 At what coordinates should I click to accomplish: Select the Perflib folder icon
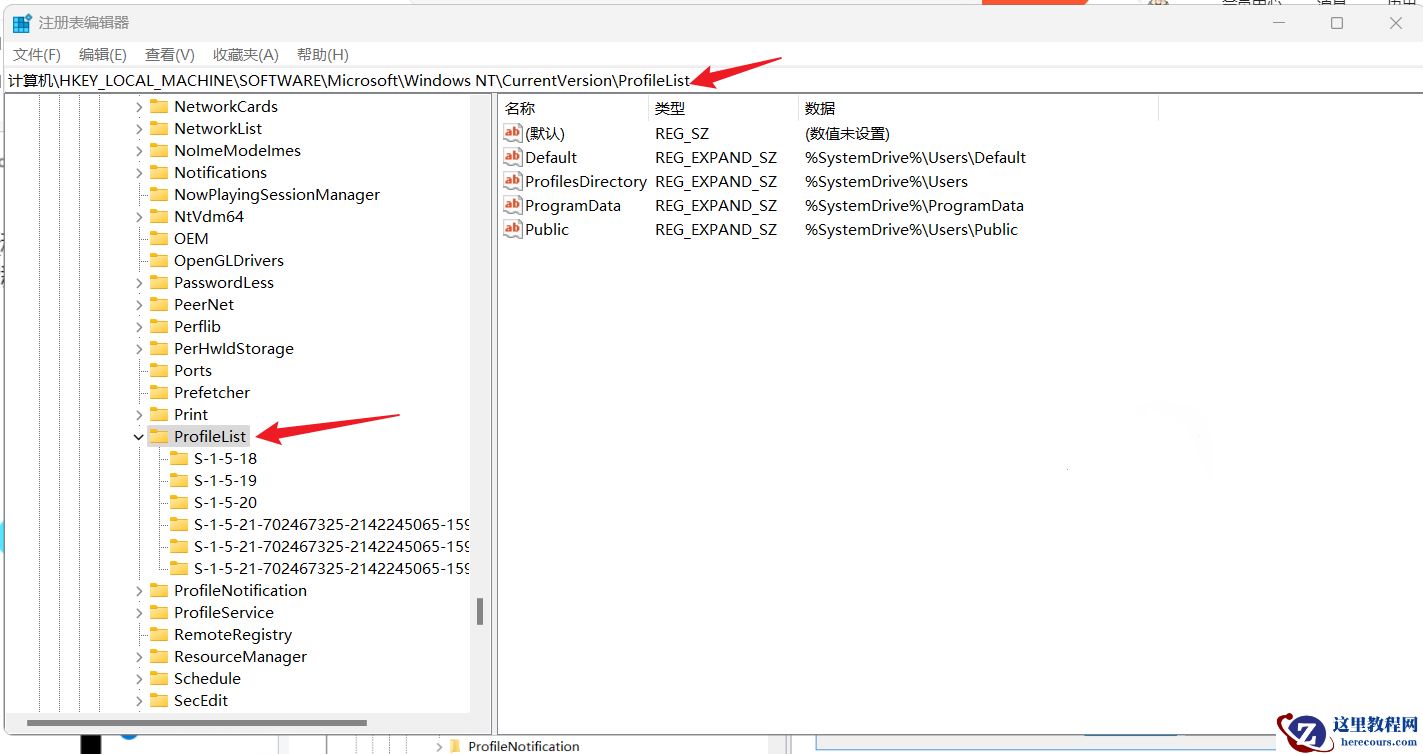[x=158, y=326]
